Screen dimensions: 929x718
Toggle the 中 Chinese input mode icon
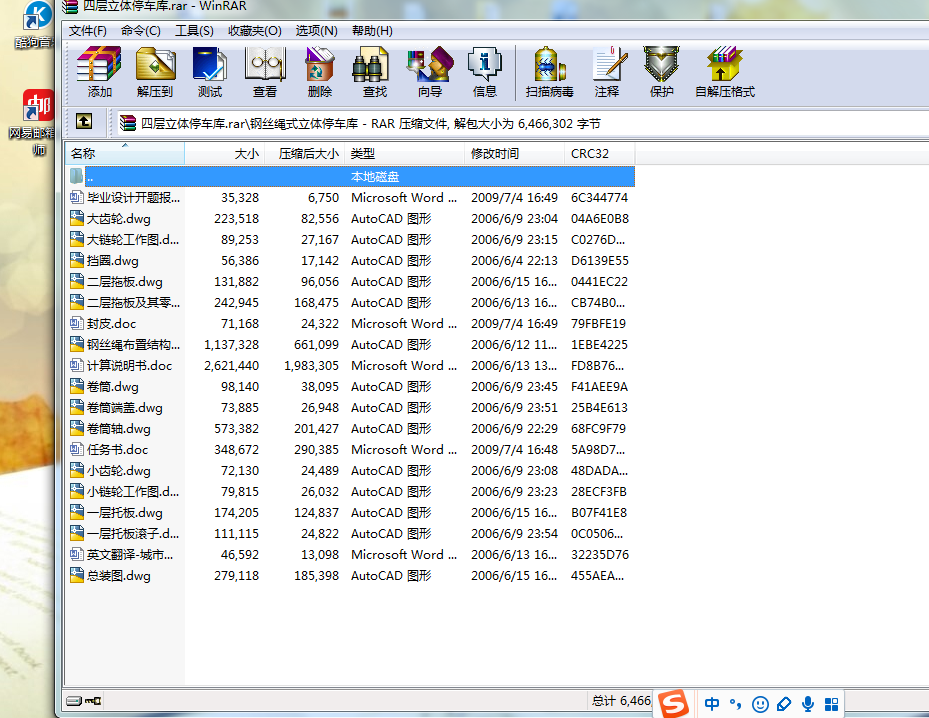coord(712,704)
